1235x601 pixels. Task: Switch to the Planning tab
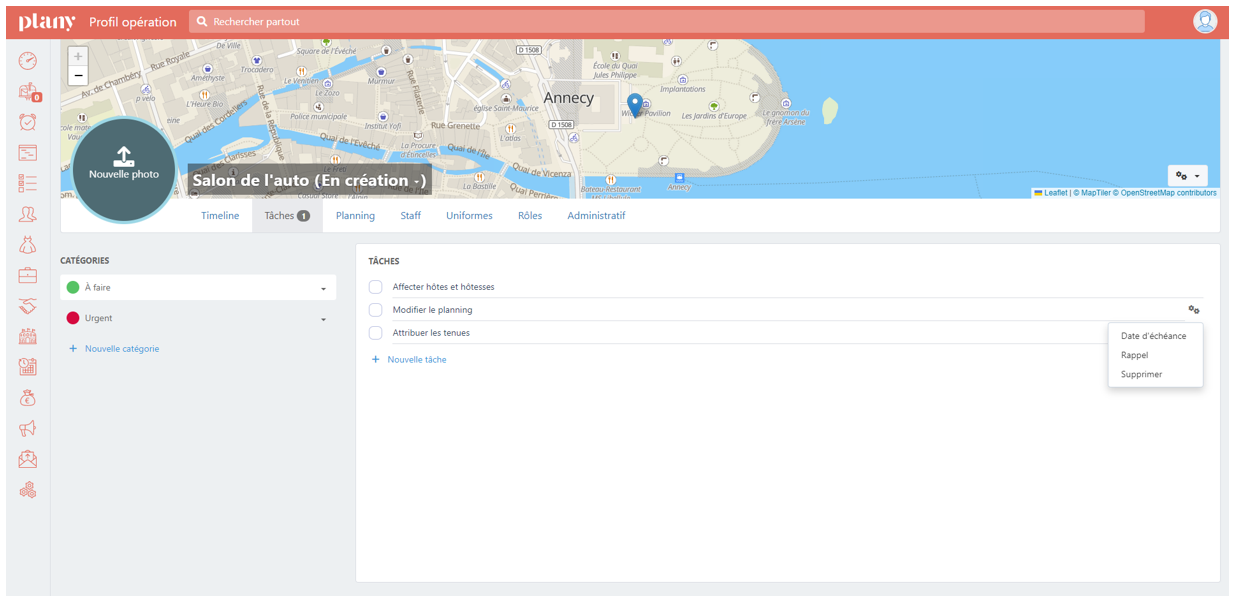tap(355, 216)
